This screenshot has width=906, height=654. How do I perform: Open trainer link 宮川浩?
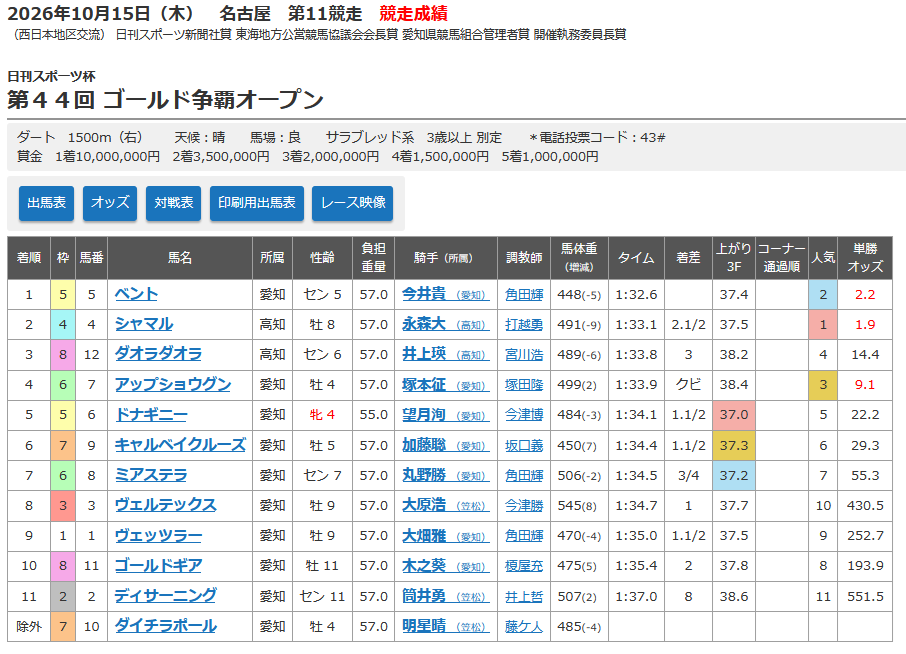524,355
